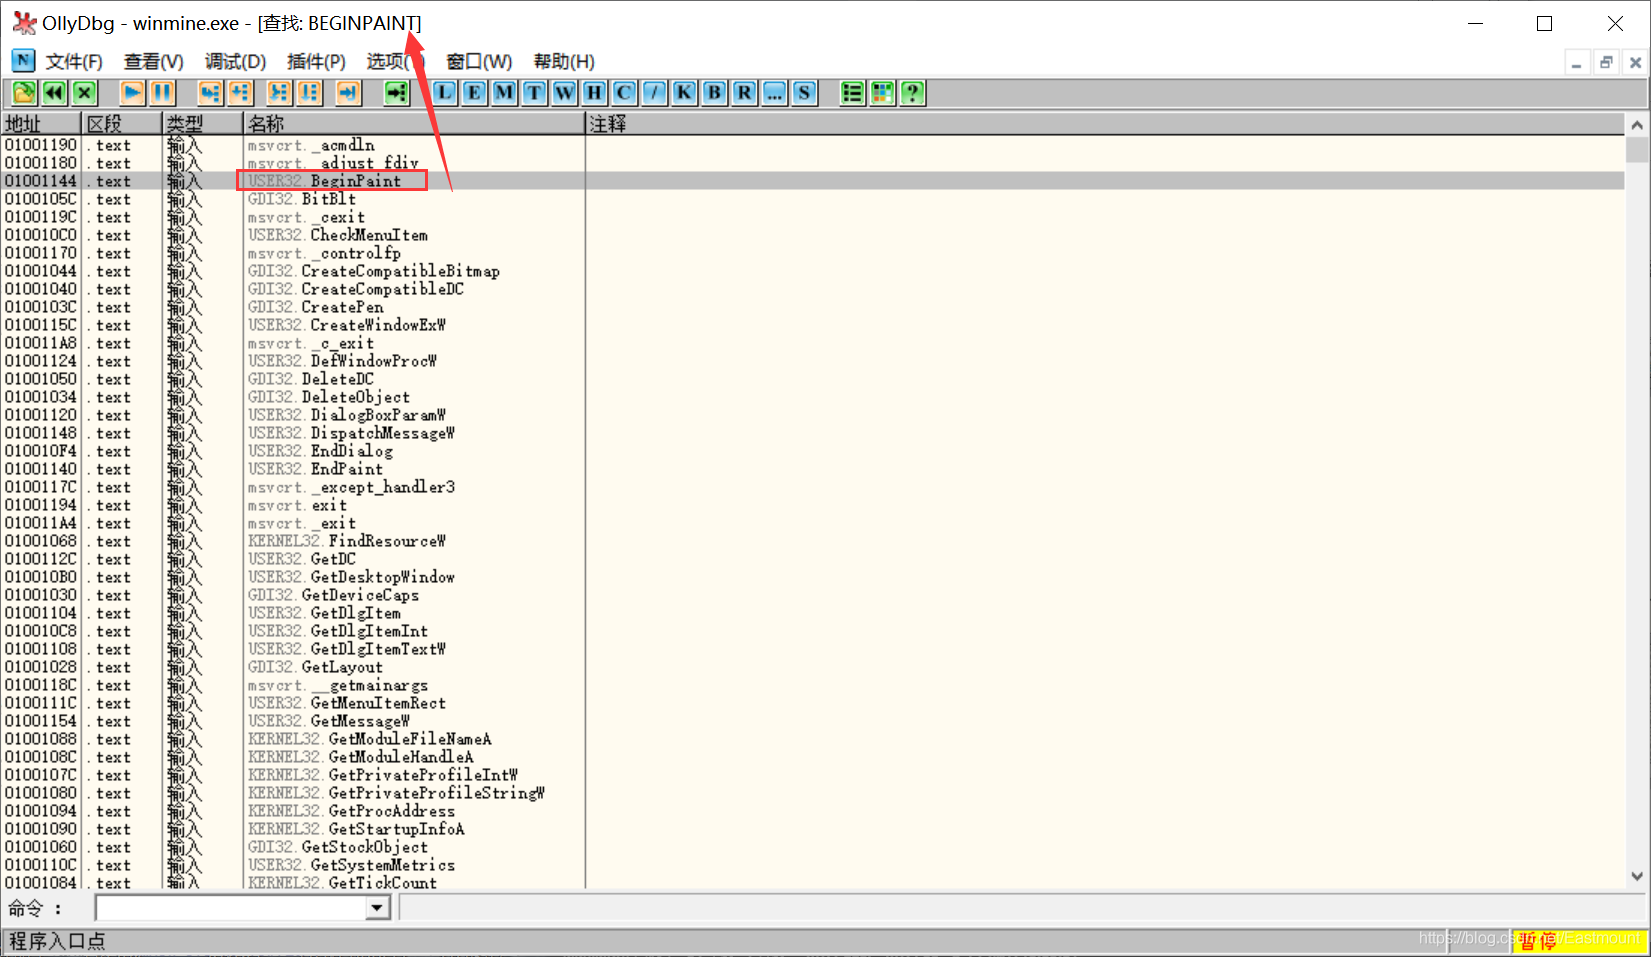
Task: Click the Close program X icon
Action: tap(84, 93)
